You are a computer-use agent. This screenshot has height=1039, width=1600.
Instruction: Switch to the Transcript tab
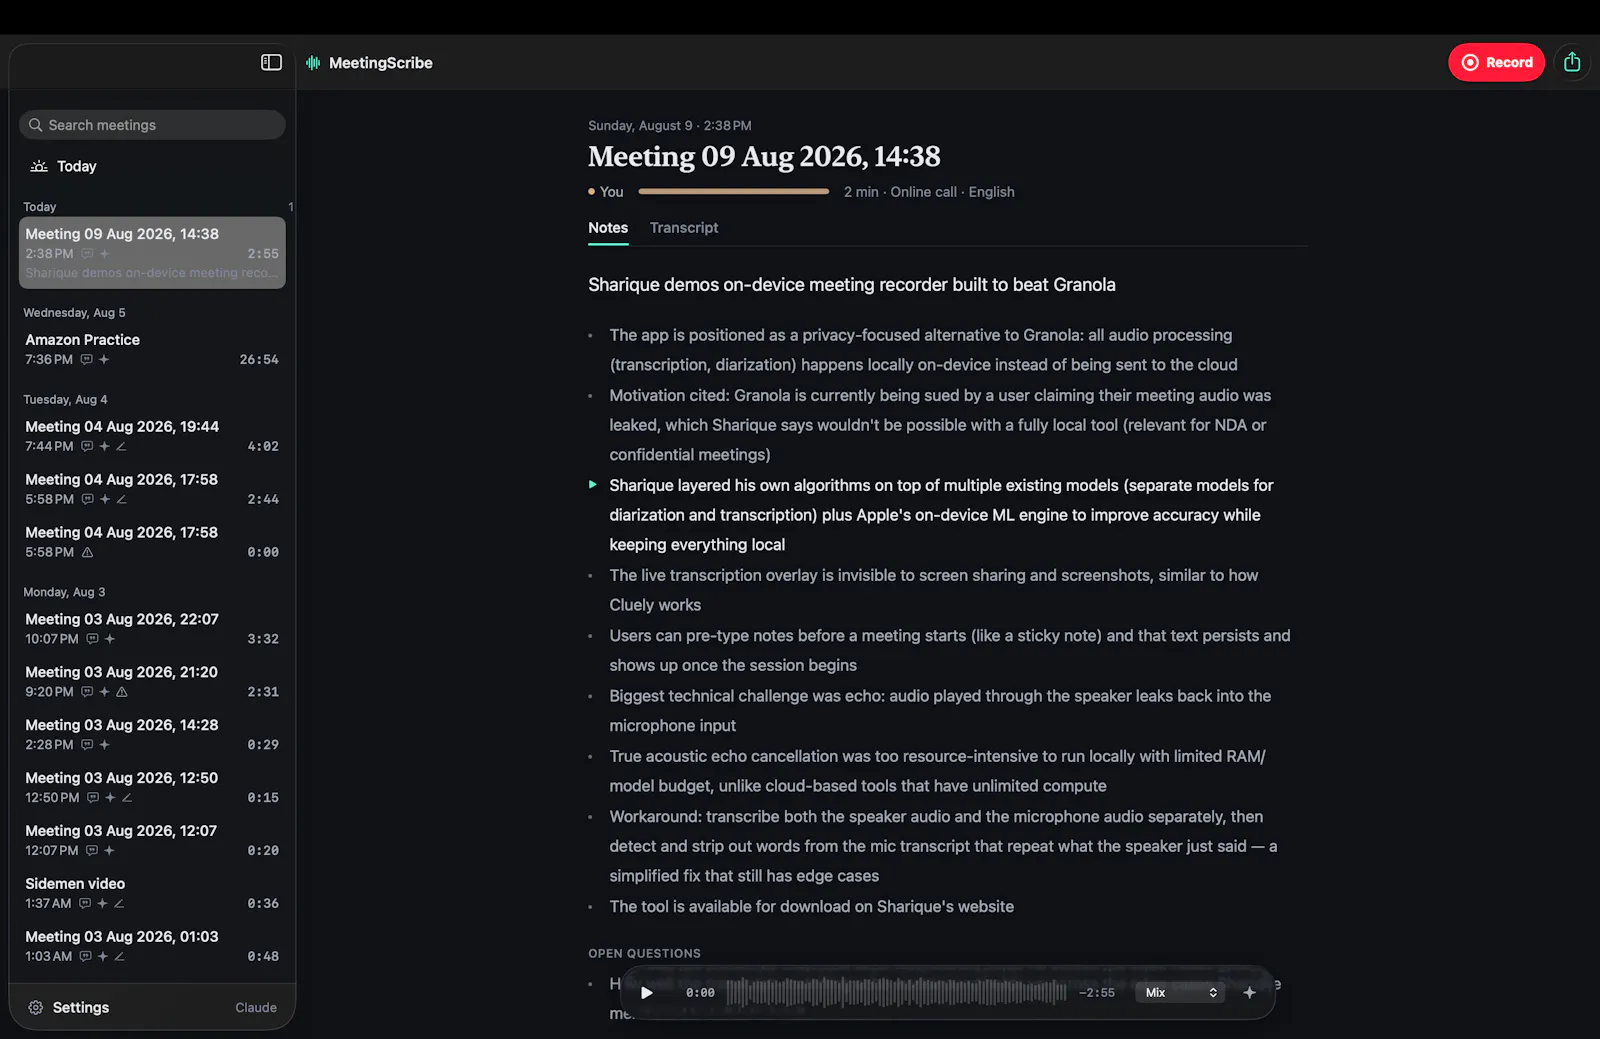pos(684,228)
